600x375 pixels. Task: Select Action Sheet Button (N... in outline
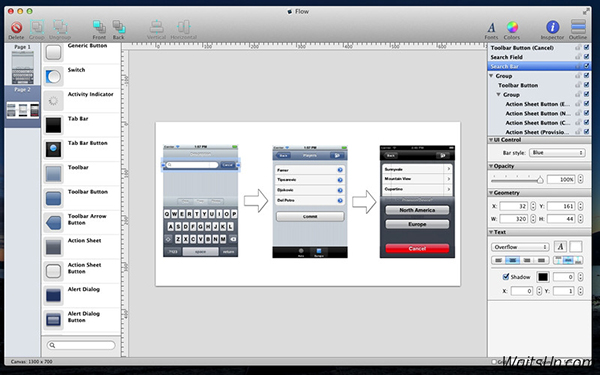[538, 113]
